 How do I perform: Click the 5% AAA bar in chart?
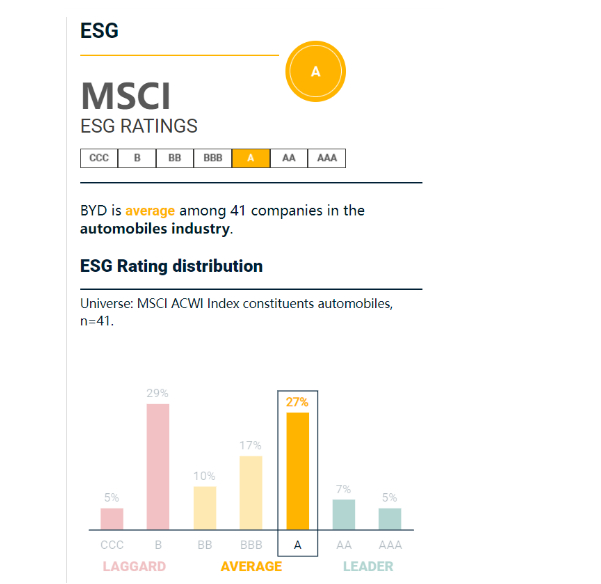pyautogui.click(x=390, y=519)
